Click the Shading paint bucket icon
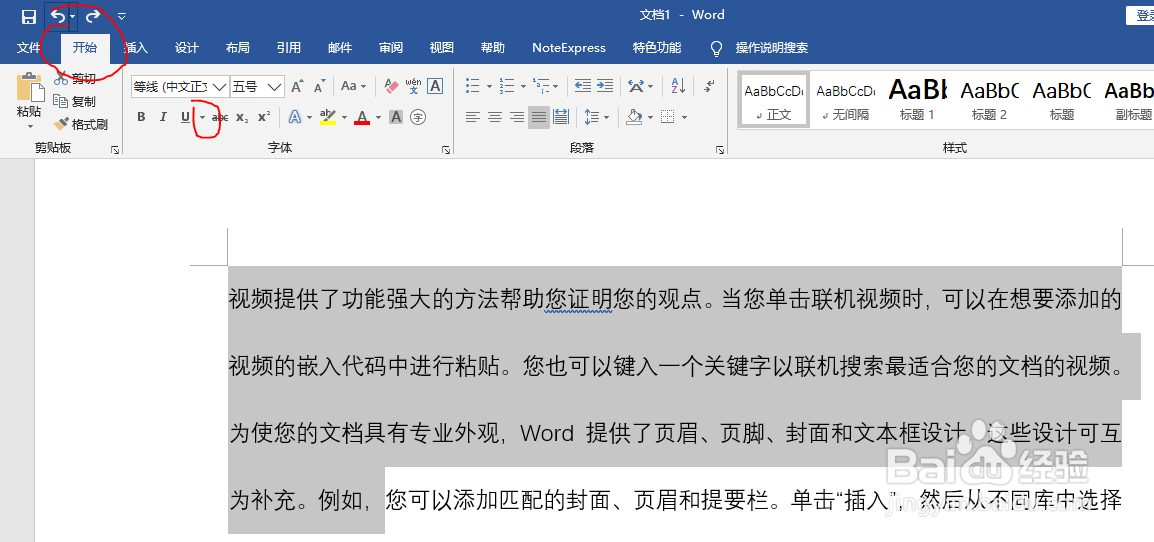This screenshot has height=542, width=1154. click(634, 117)
